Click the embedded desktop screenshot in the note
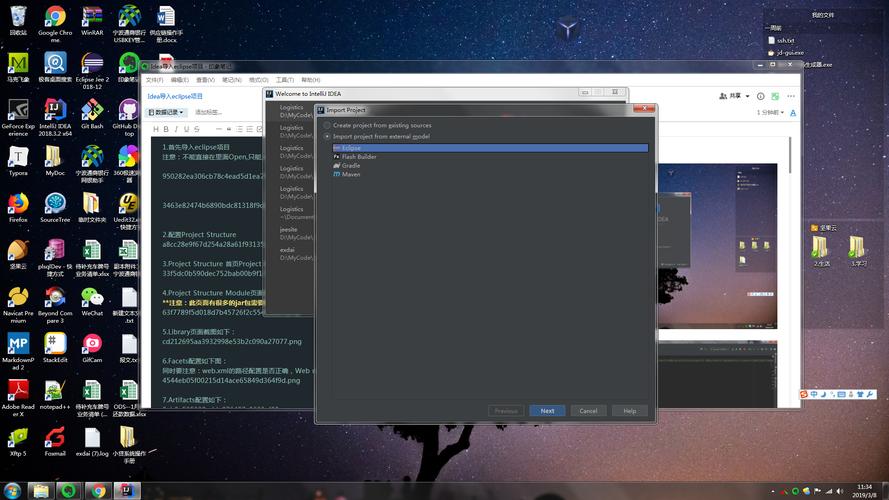The height and width of the screenshot is (500, 889). 717,246
